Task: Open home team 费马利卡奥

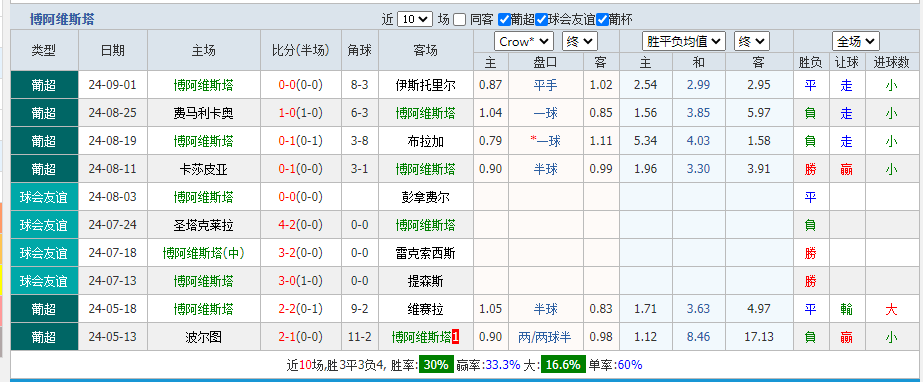Action: tap(203, 113)
